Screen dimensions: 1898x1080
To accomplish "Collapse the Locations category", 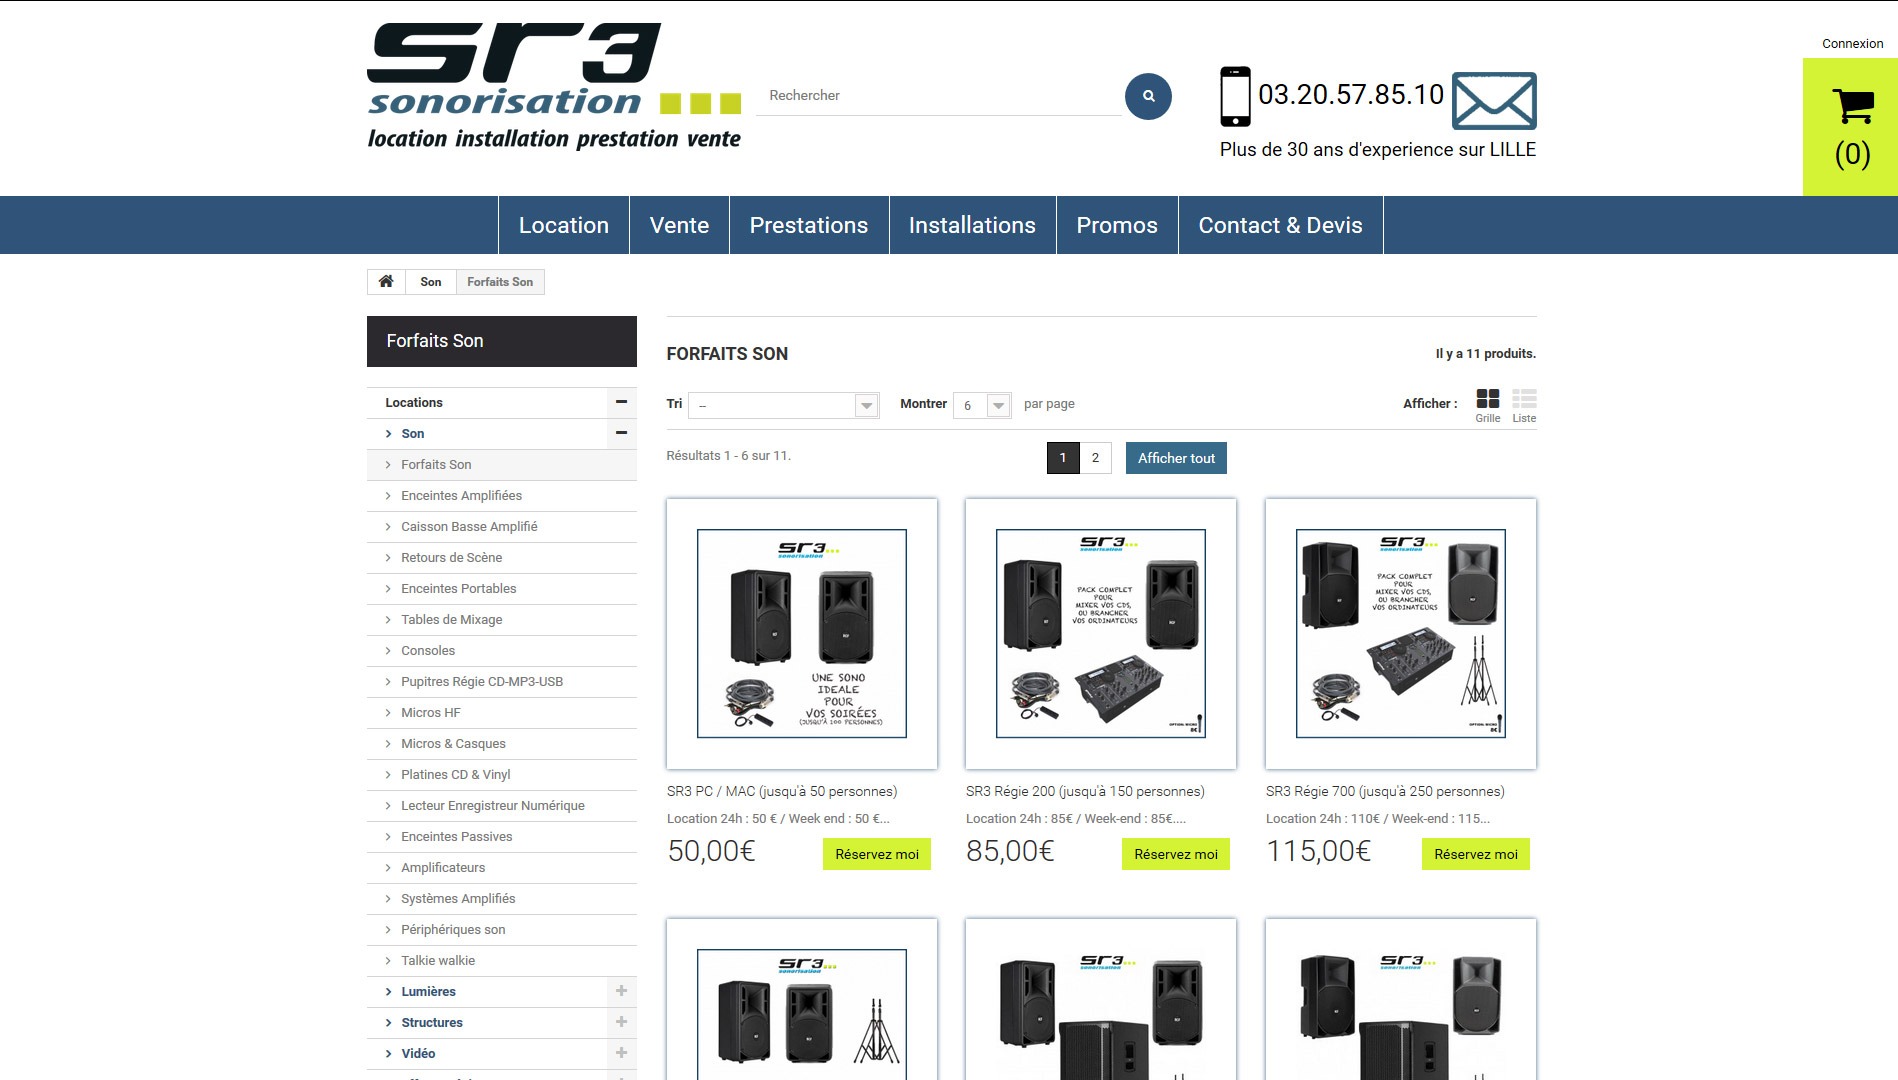I will click(621, 402).
